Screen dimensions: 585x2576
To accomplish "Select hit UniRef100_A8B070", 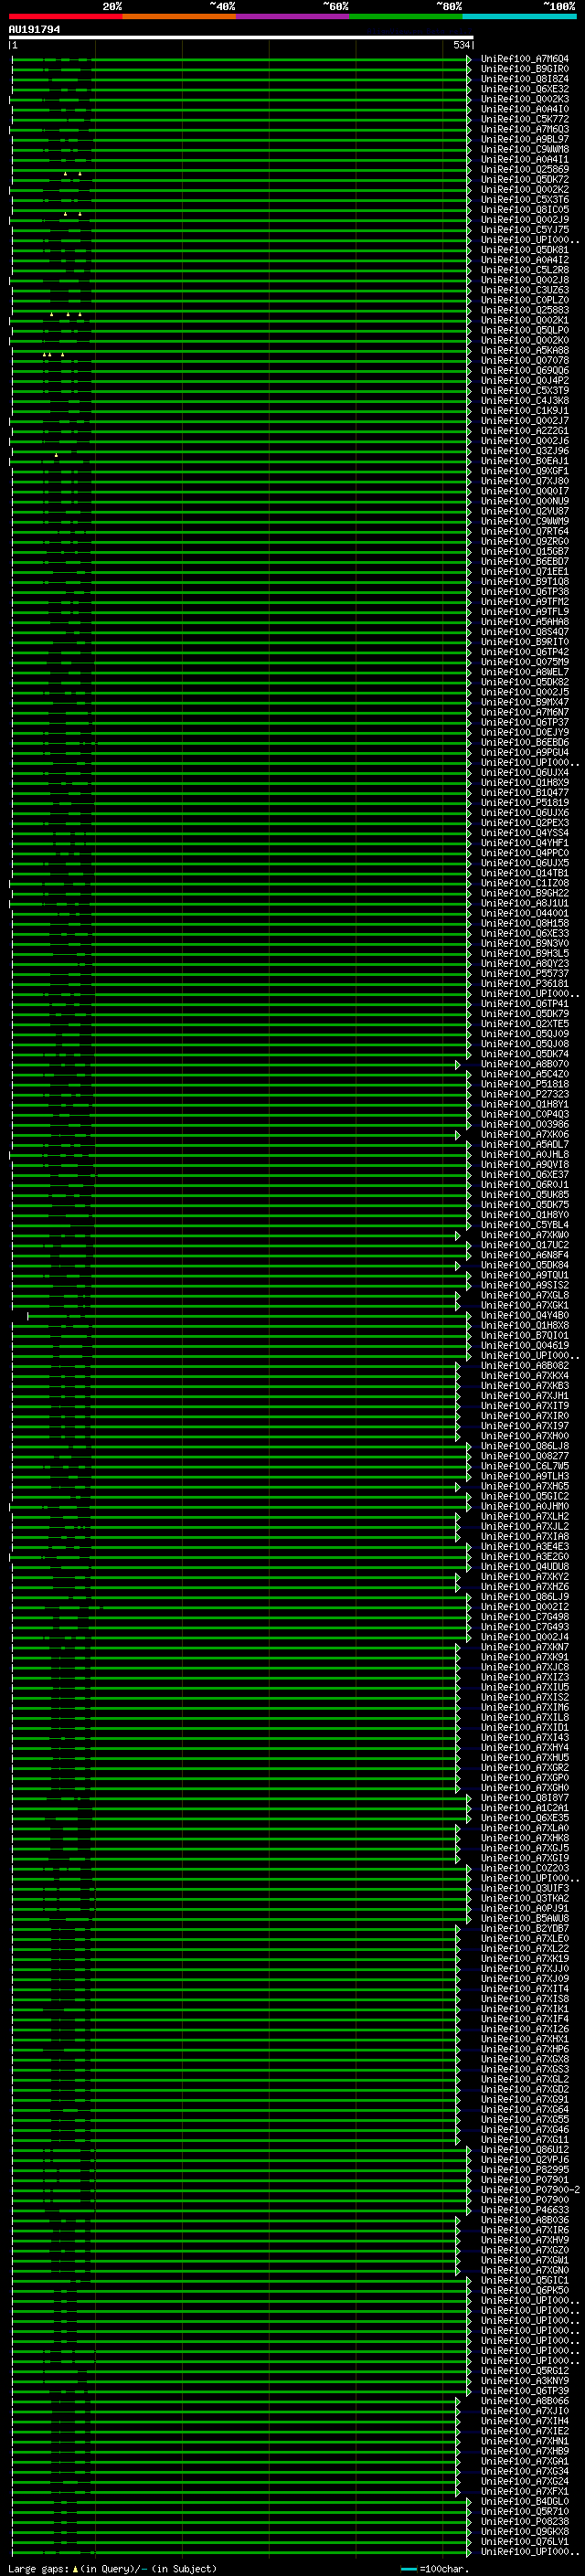I will click(x=524, y=1064).
